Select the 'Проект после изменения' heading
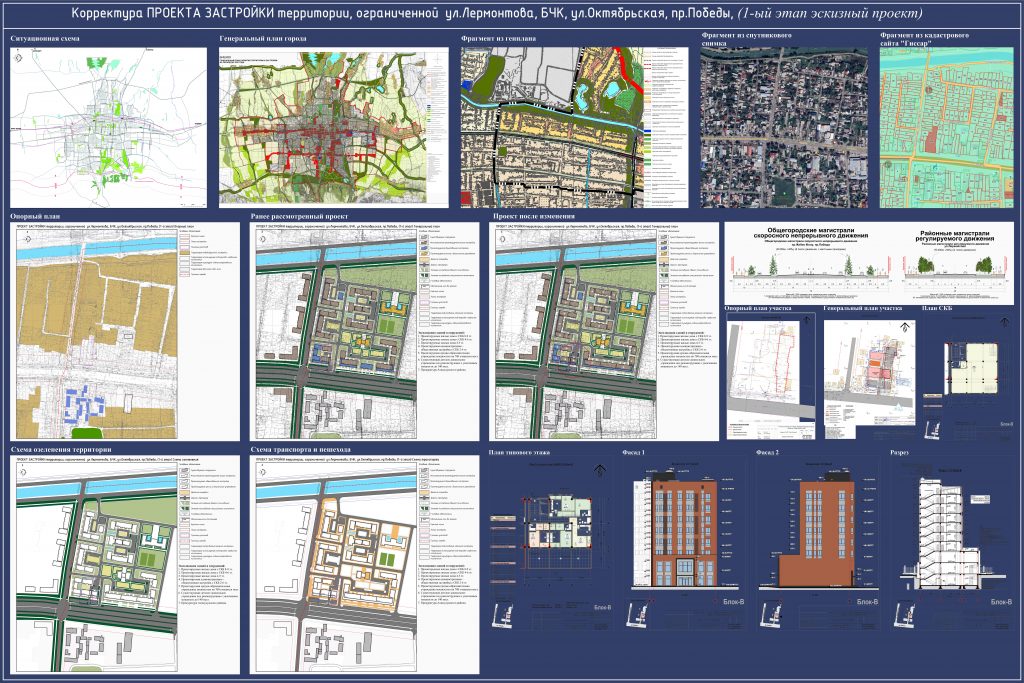The height and width of the screenshot is (683, 1024). pyautogui.click(x=534, y=216)
